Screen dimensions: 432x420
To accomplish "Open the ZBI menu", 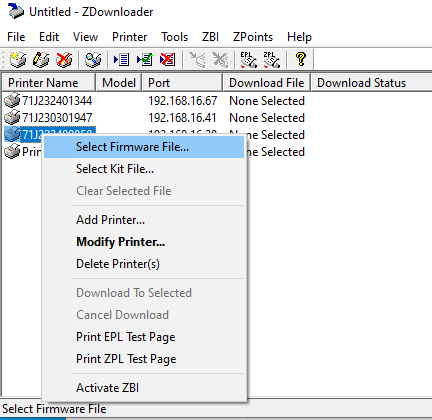I will tap(210, 37).
